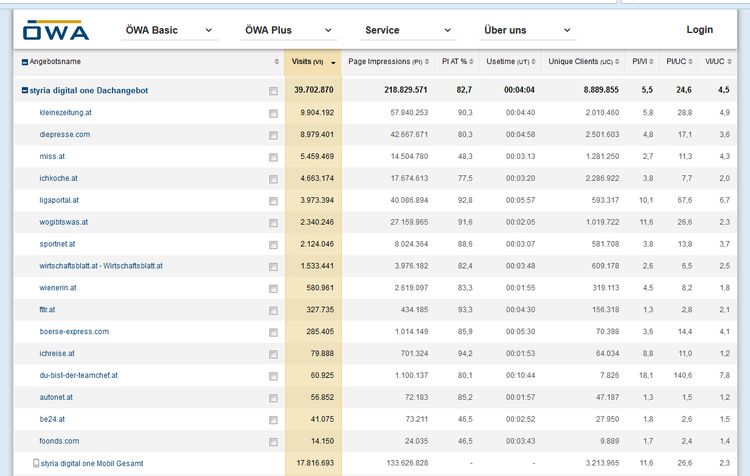Open styria digital one Mobil Gesamt link
This screenshot has height=476, width=750.
(x=92, y=463)
